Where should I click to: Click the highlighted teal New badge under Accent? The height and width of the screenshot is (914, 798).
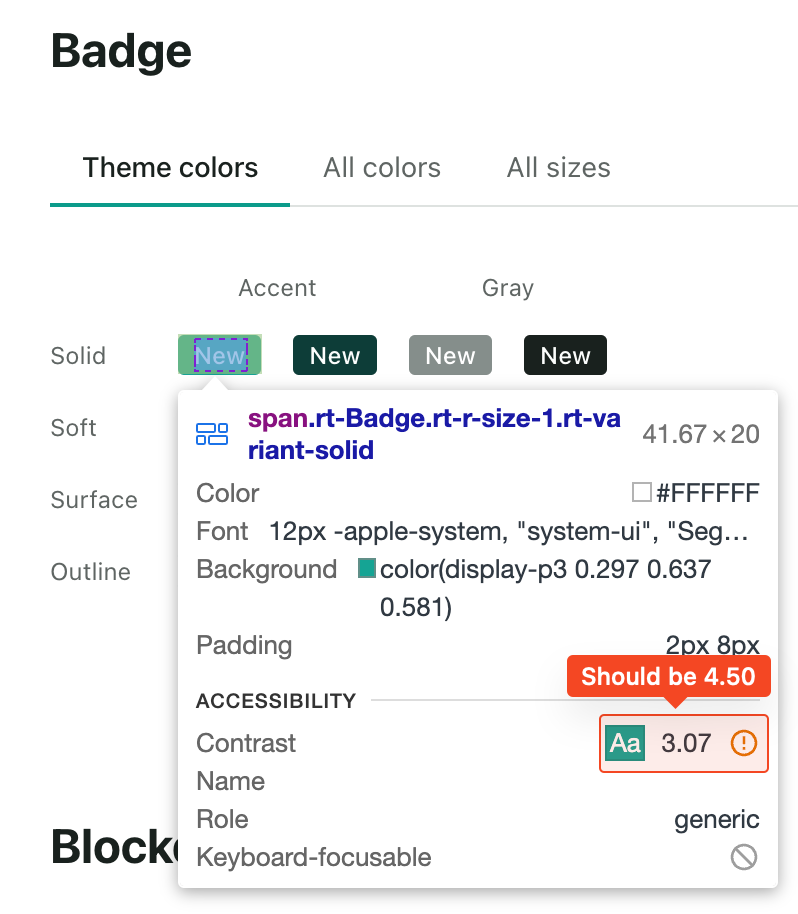[219, 355]
